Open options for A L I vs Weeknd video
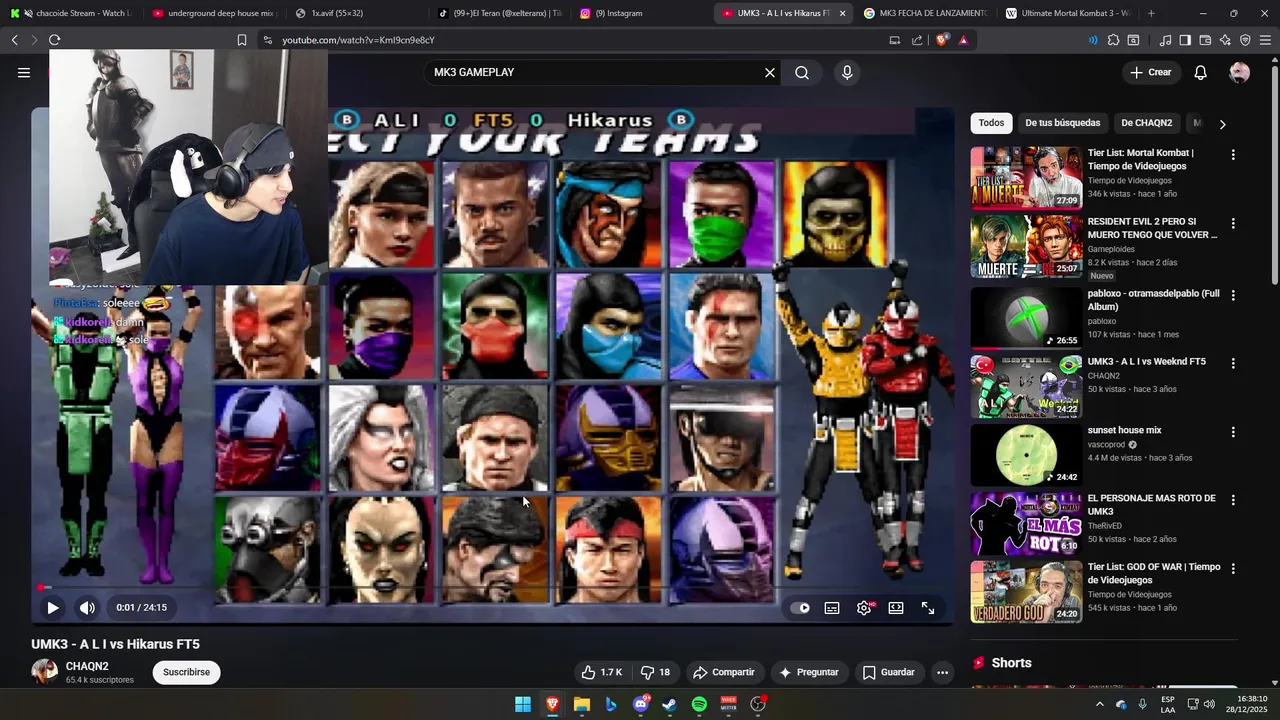The image size is (1280, 720). tap(1233, 363)
